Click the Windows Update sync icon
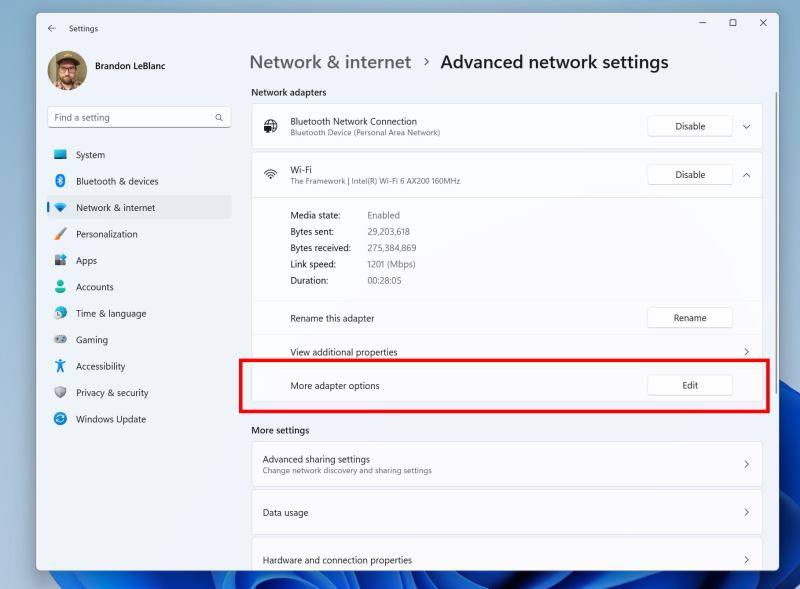800x589 pixels. coord(60,419)
